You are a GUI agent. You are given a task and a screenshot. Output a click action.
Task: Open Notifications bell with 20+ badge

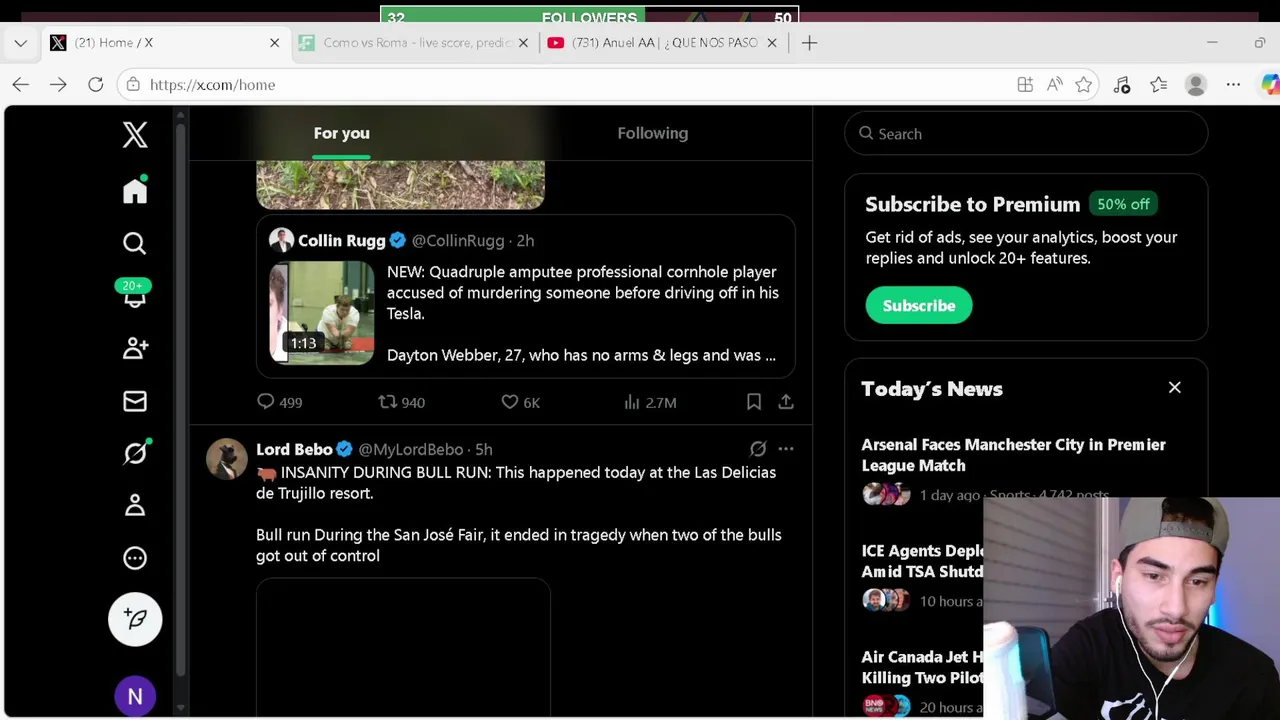click(134, 295)
